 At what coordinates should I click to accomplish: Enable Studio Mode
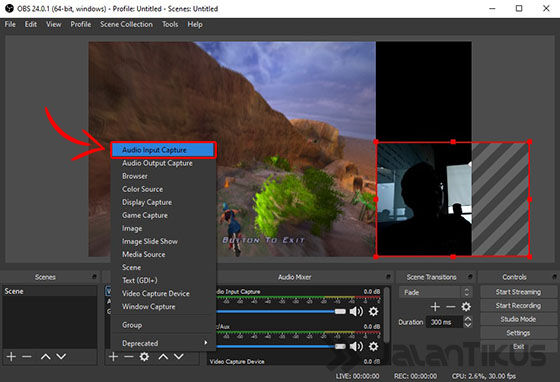point(518,319)
